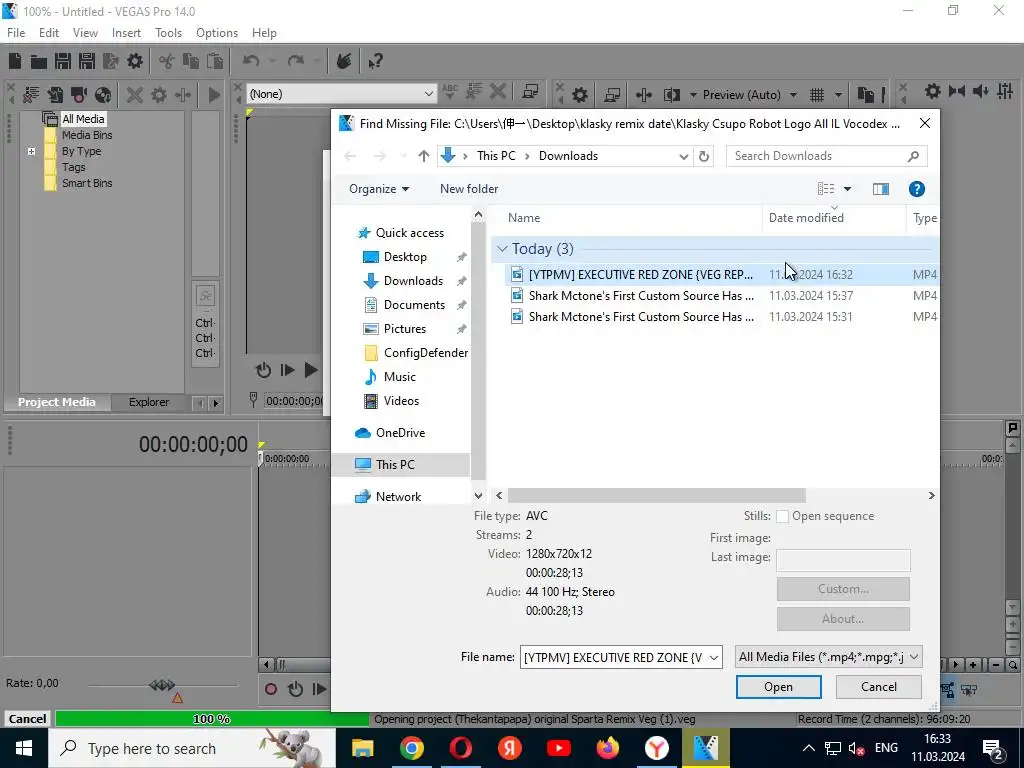This screenshot has width=1024, height=768.
Task: Click the Search Downloads field
Action: [827, 156]
